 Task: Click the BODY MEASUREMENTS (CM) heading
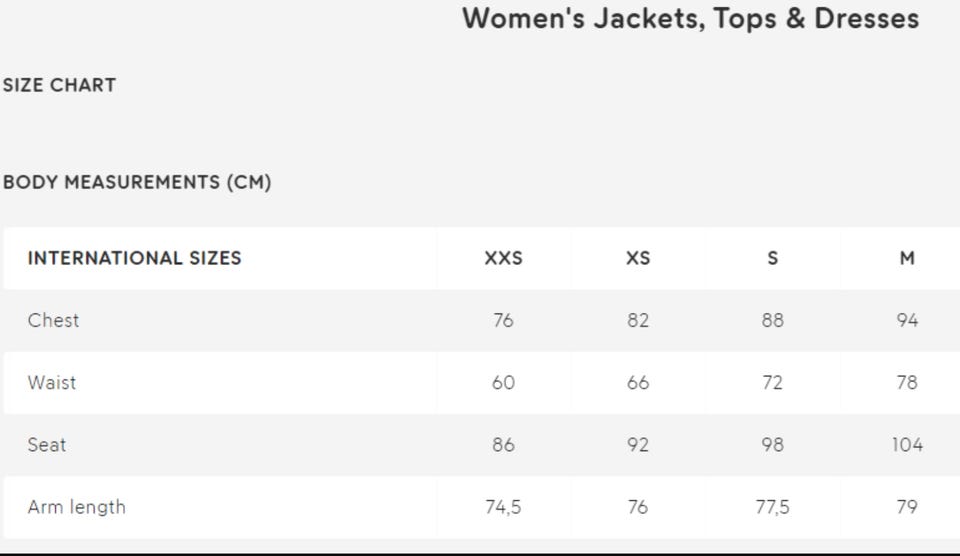coord(137,182)
